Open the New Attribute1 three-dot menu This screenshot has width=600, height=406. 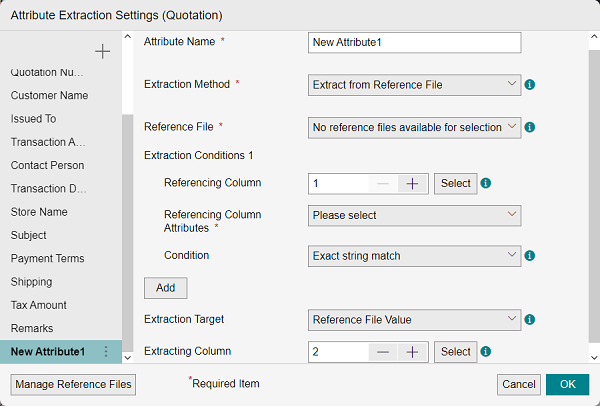pyautogui.click(x=106, y=351)
